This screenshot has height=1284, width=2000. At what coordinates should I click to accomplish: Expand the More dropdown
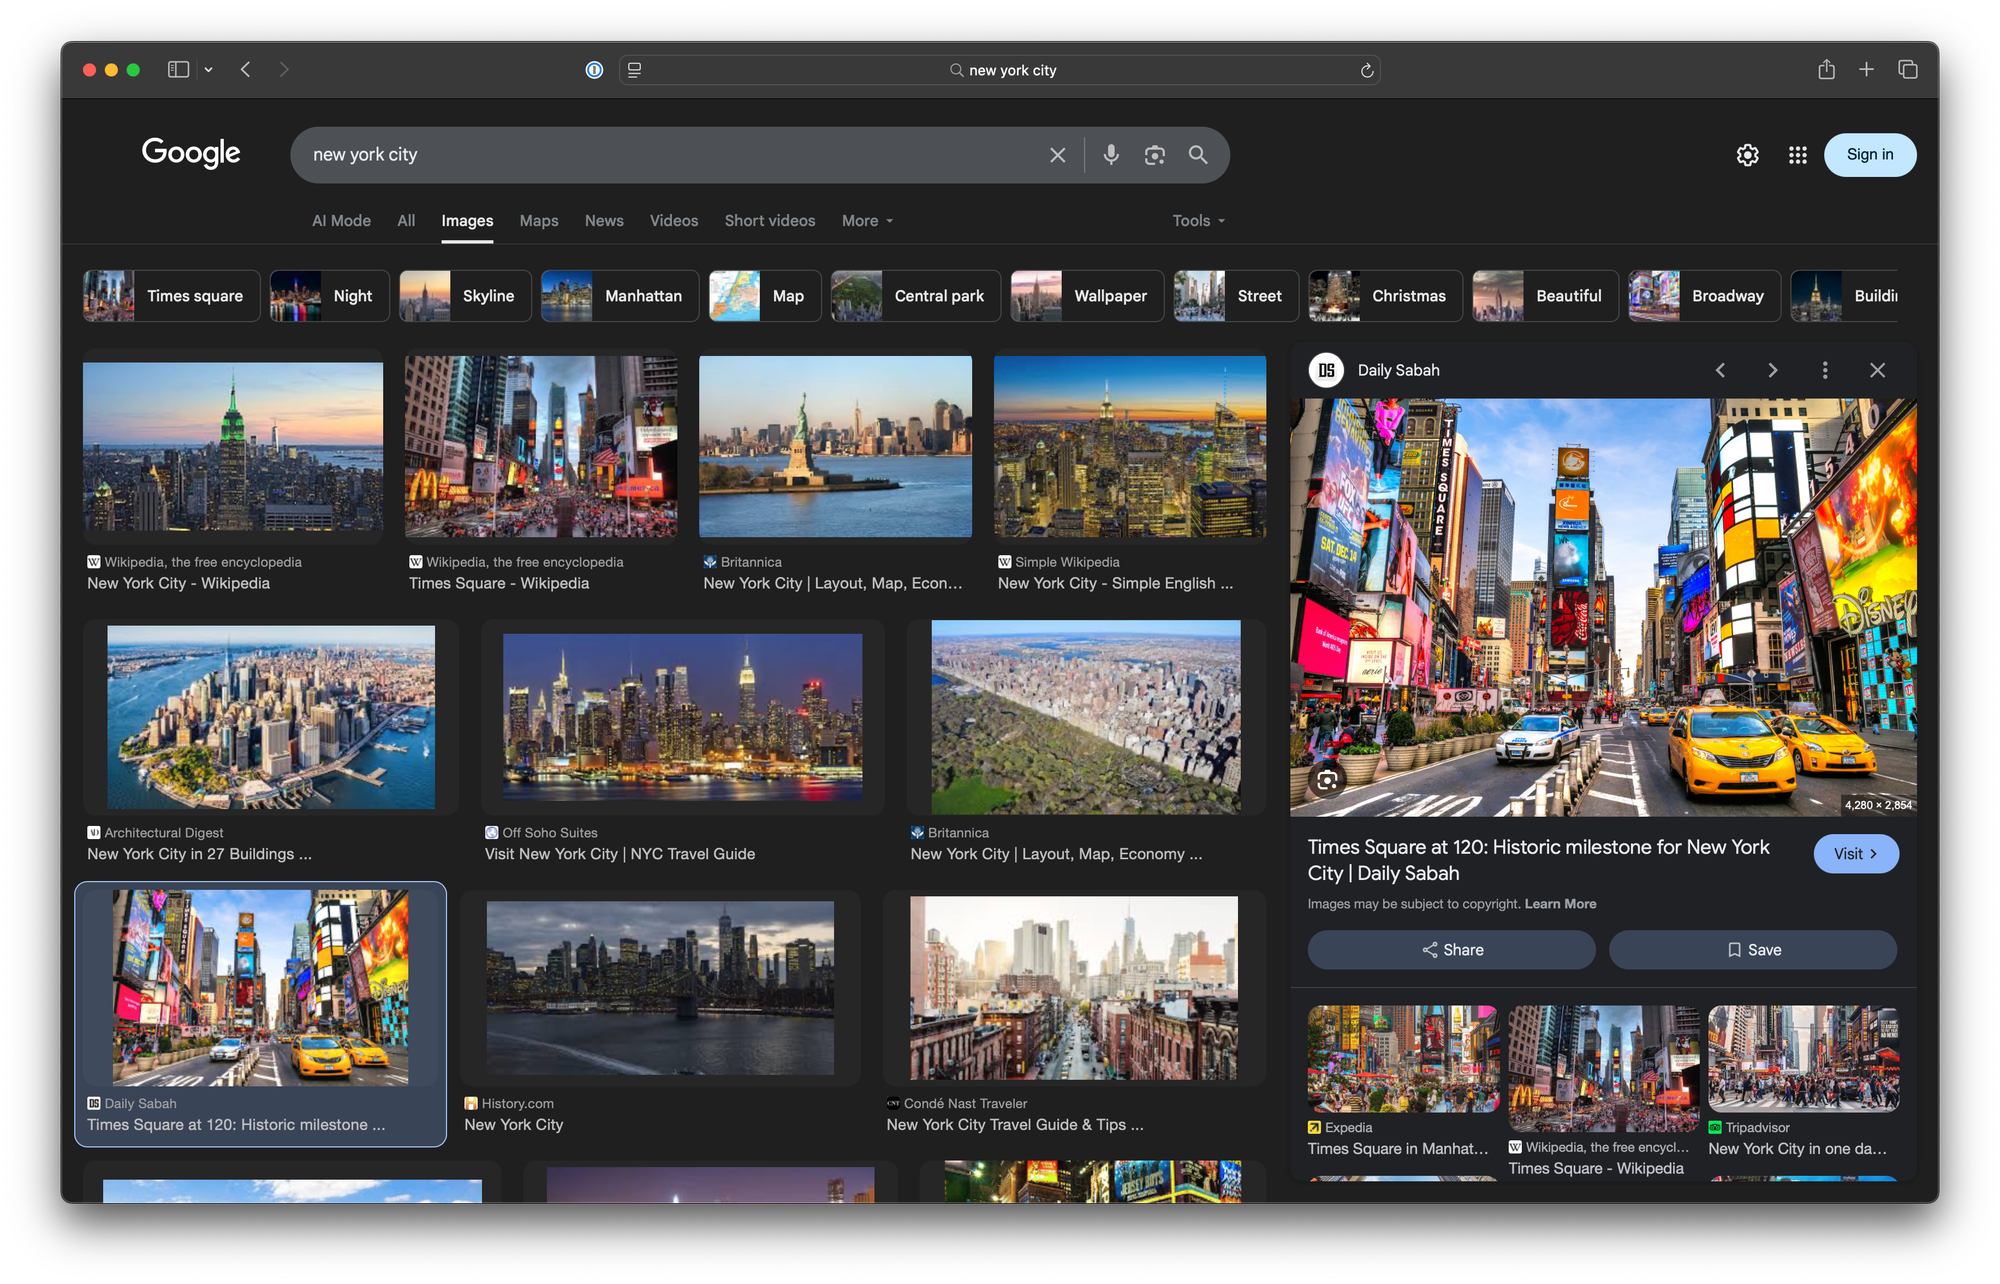867,221
